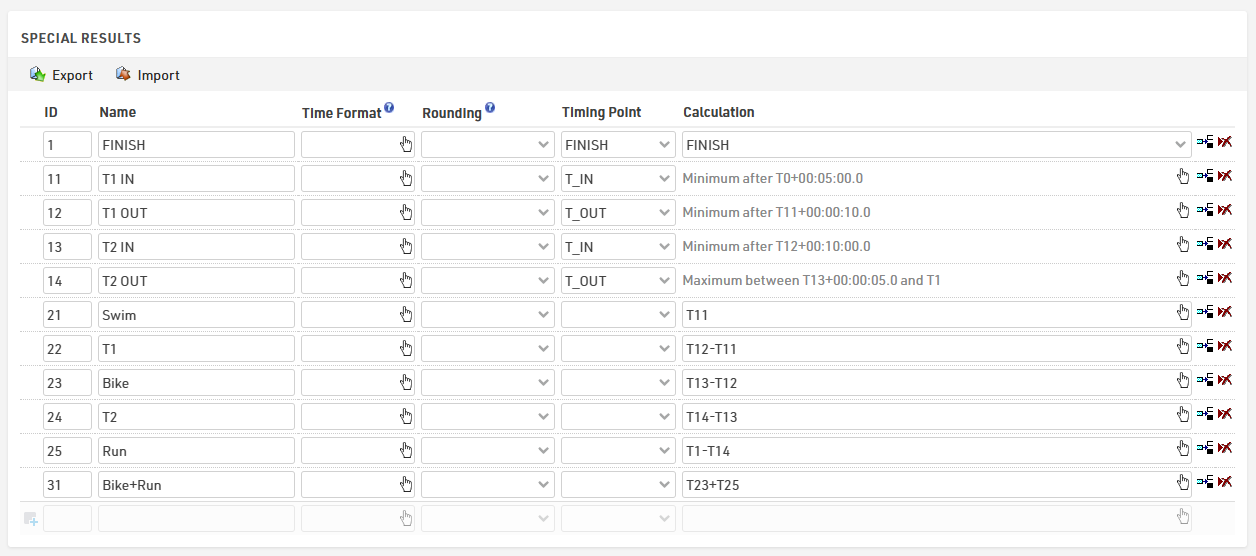Image resolution: width=1256 pixels, height=556 pixels.
Task: Expand FINISH calculation dropdown chevron
Action: coord(1181,144)
